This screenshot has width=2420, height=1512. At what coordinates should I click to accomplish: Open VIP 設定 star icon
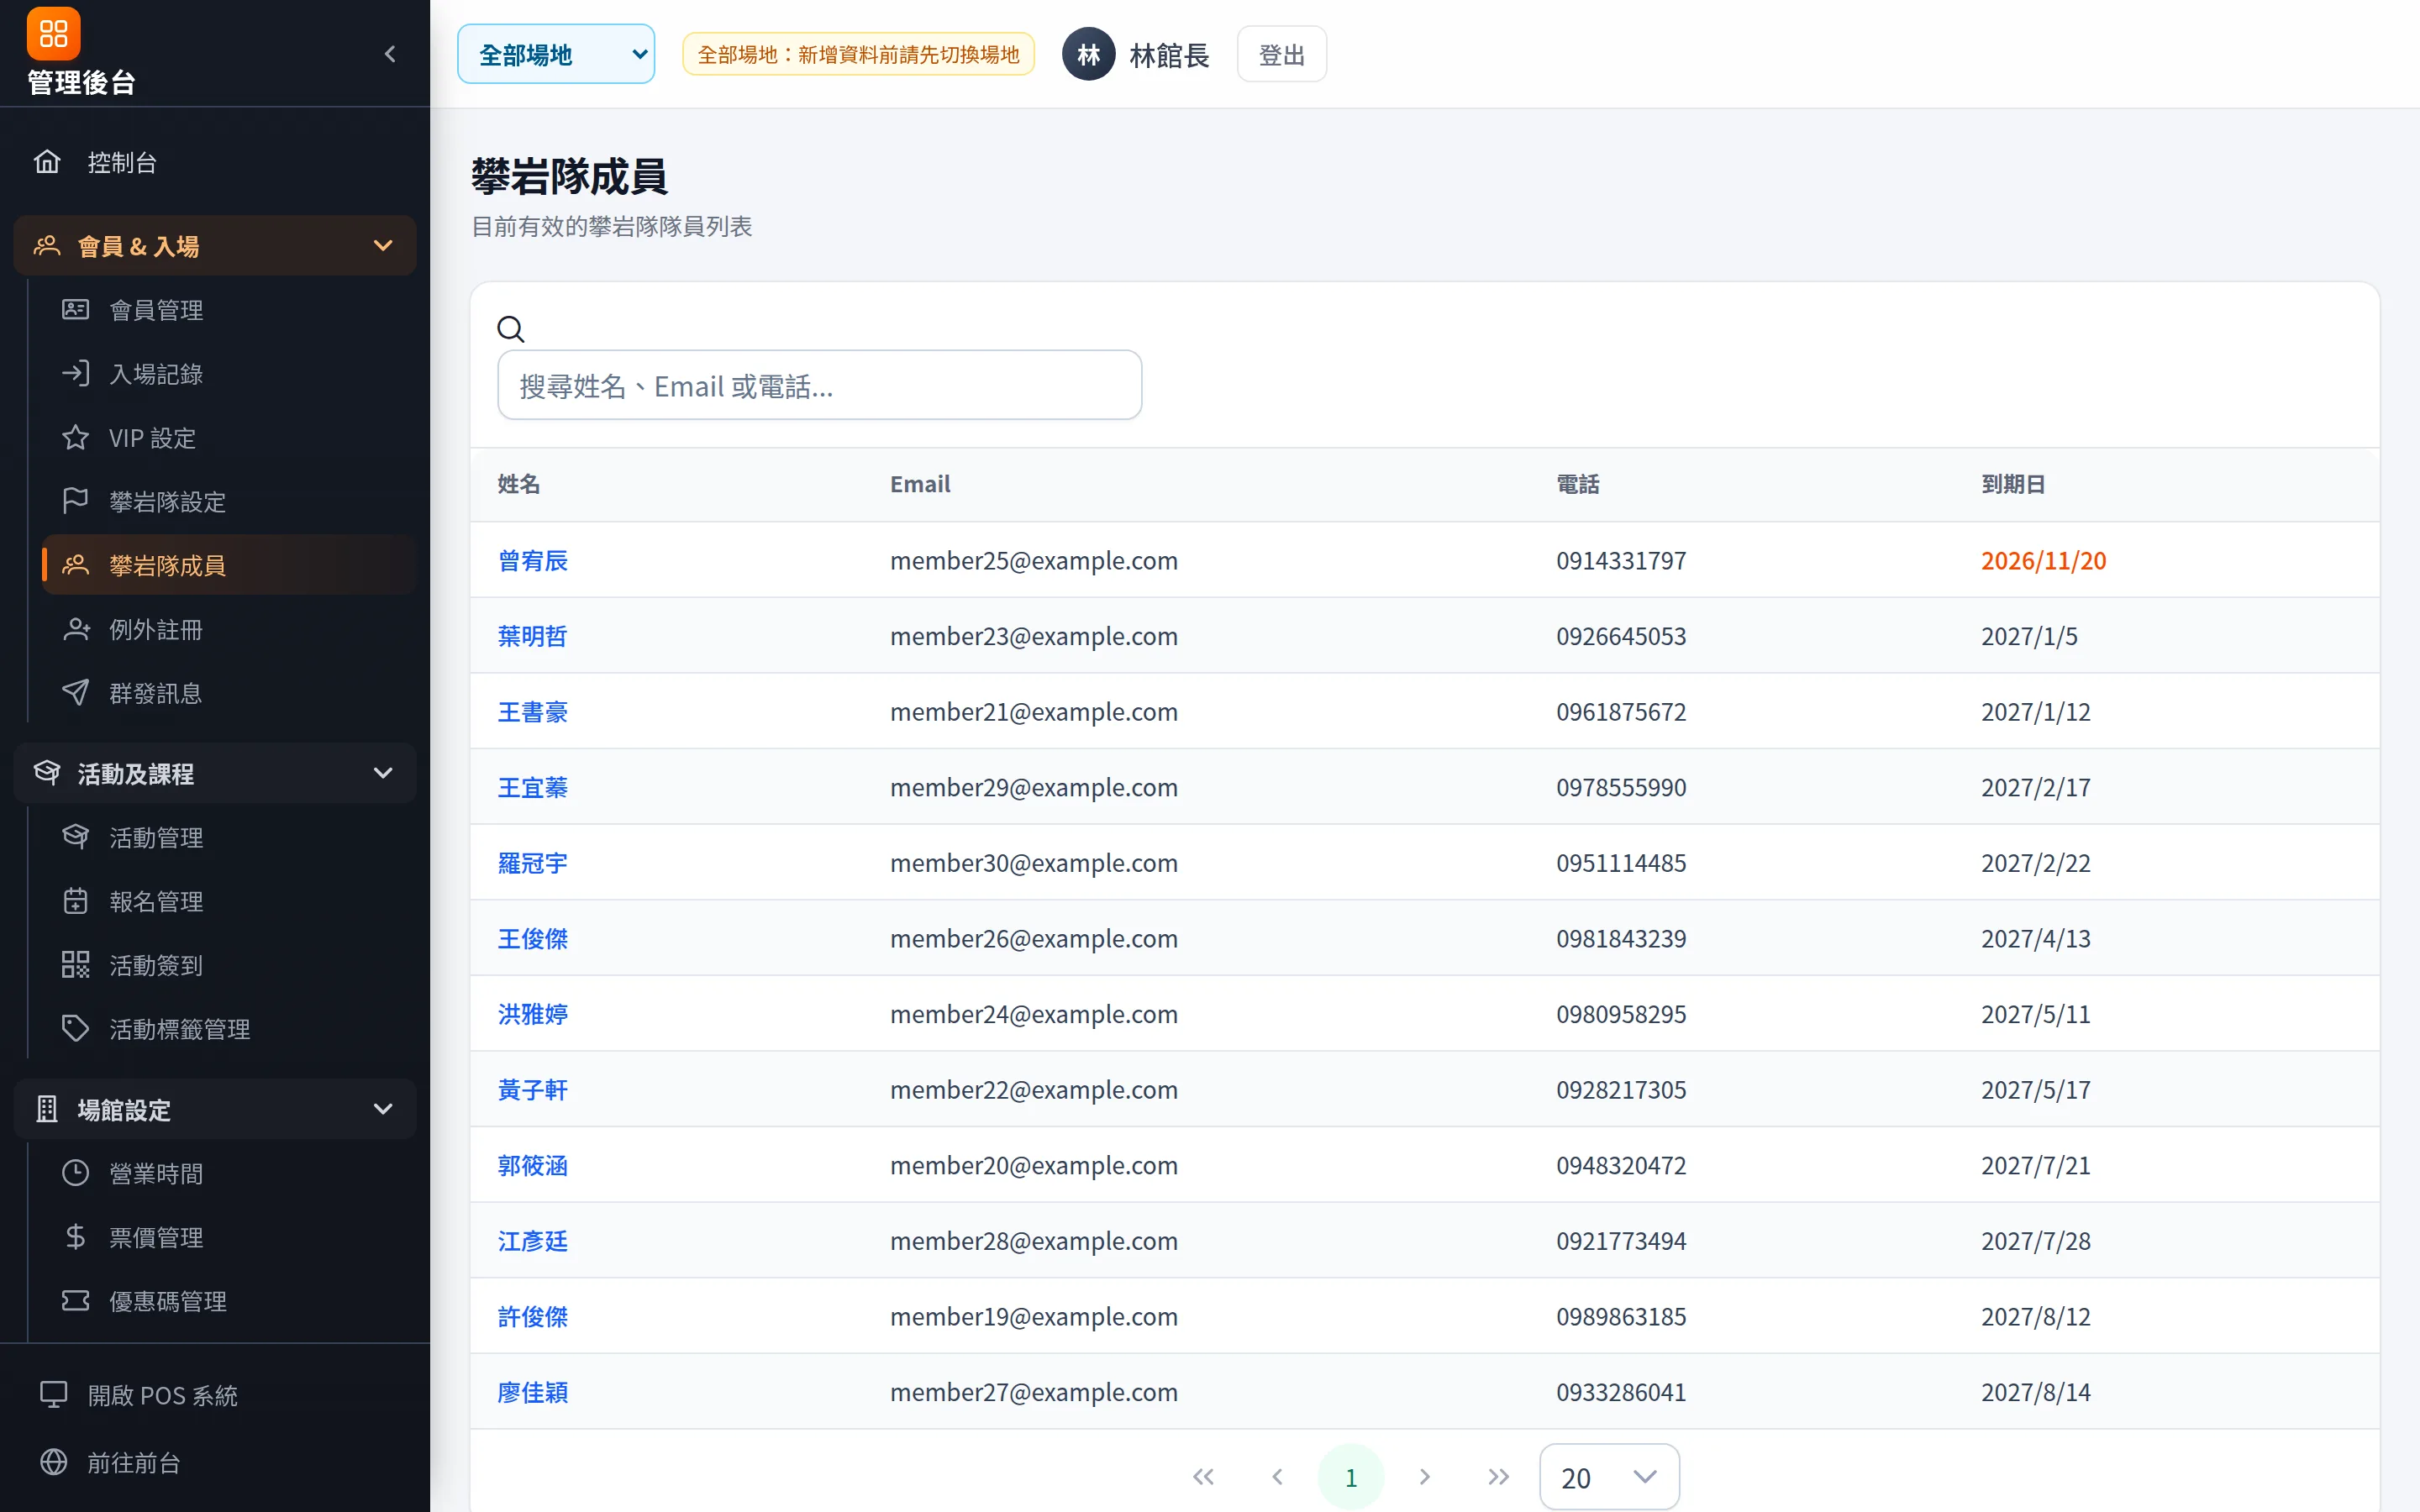[75, 438]
